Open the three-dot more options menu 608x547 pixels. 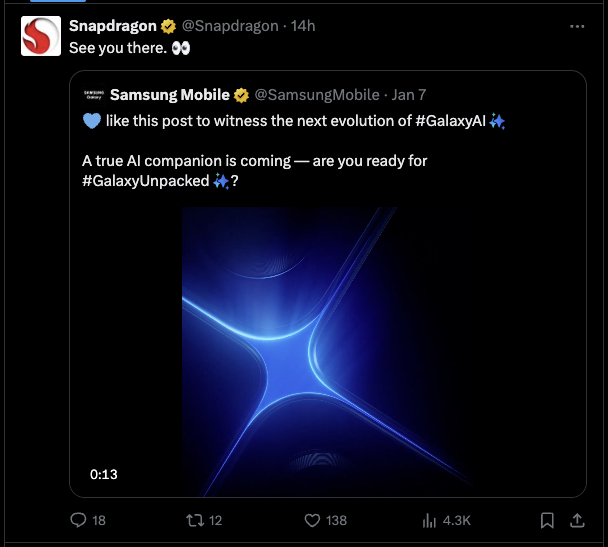[x=577, y=26]
